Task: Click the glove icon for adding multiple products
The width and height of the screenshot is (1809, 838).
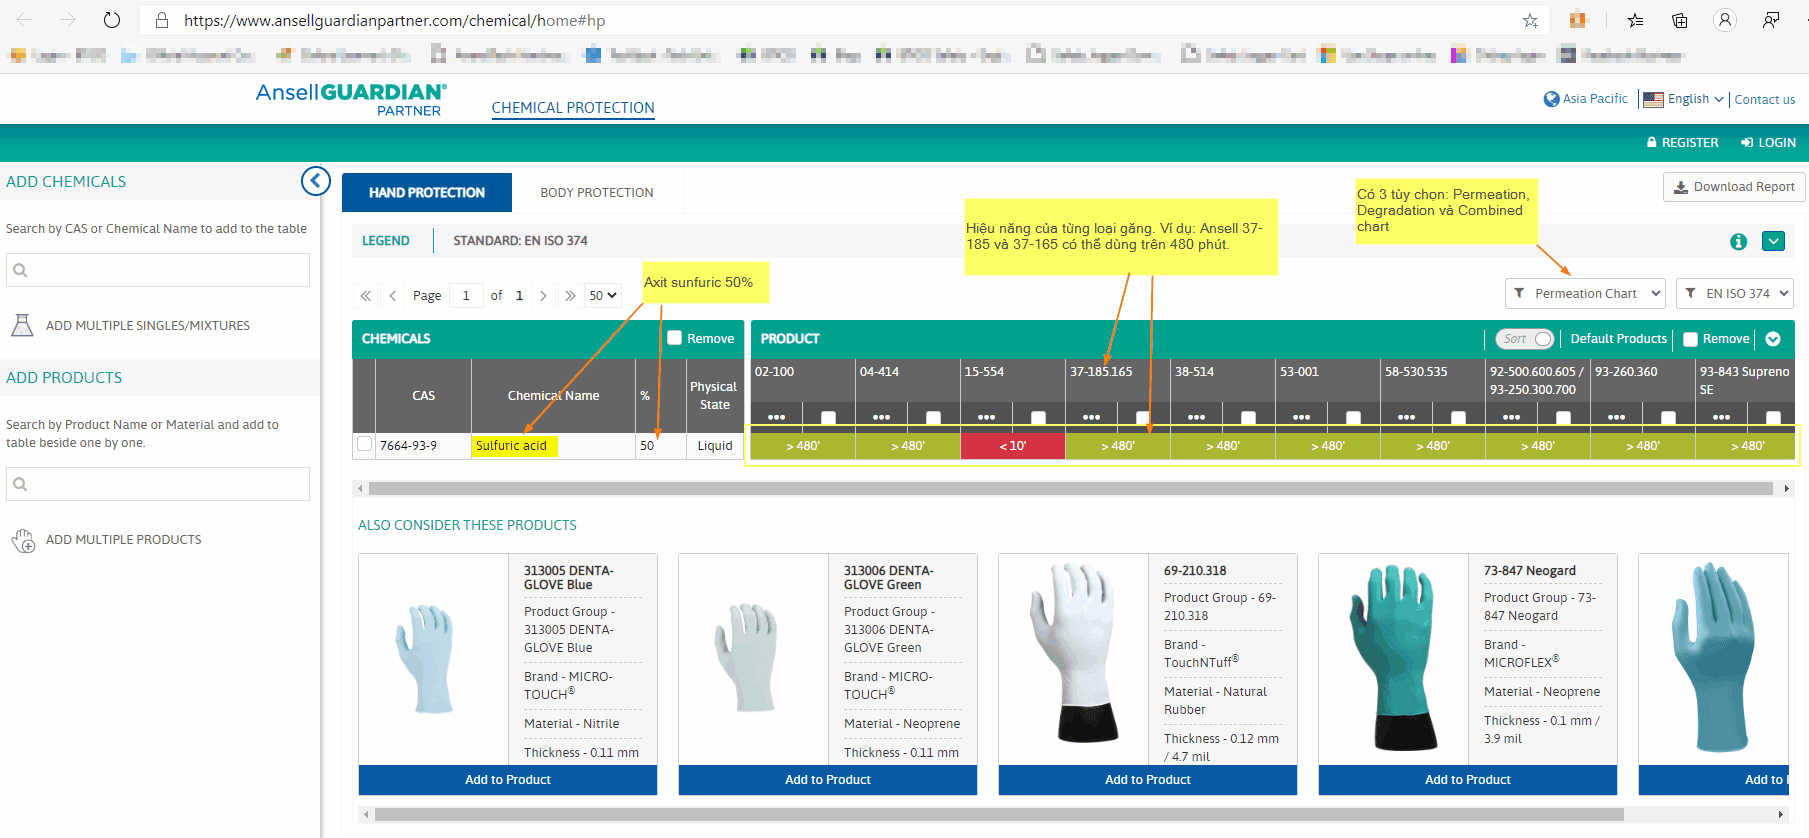Action: point(23,540)
